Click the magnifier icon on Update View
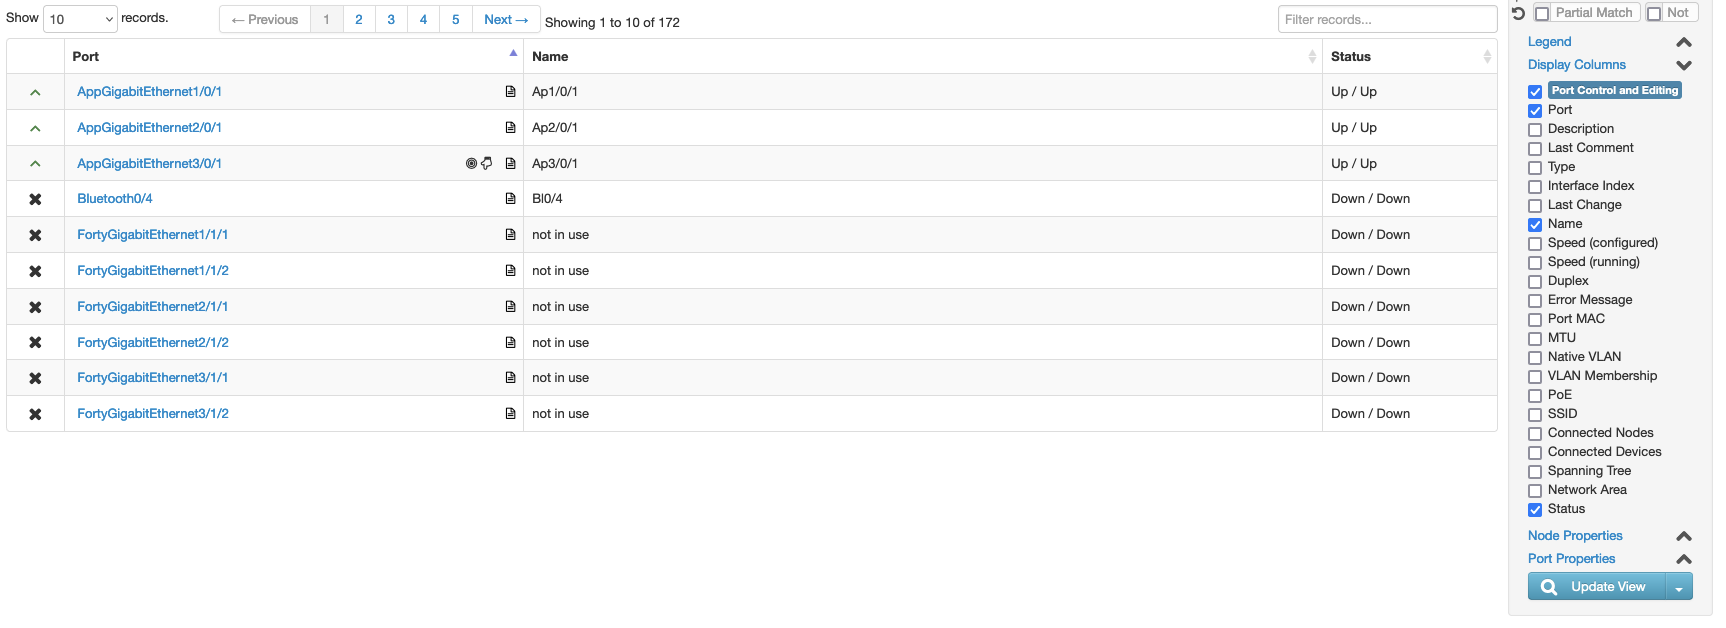 tap(1547, 587)
